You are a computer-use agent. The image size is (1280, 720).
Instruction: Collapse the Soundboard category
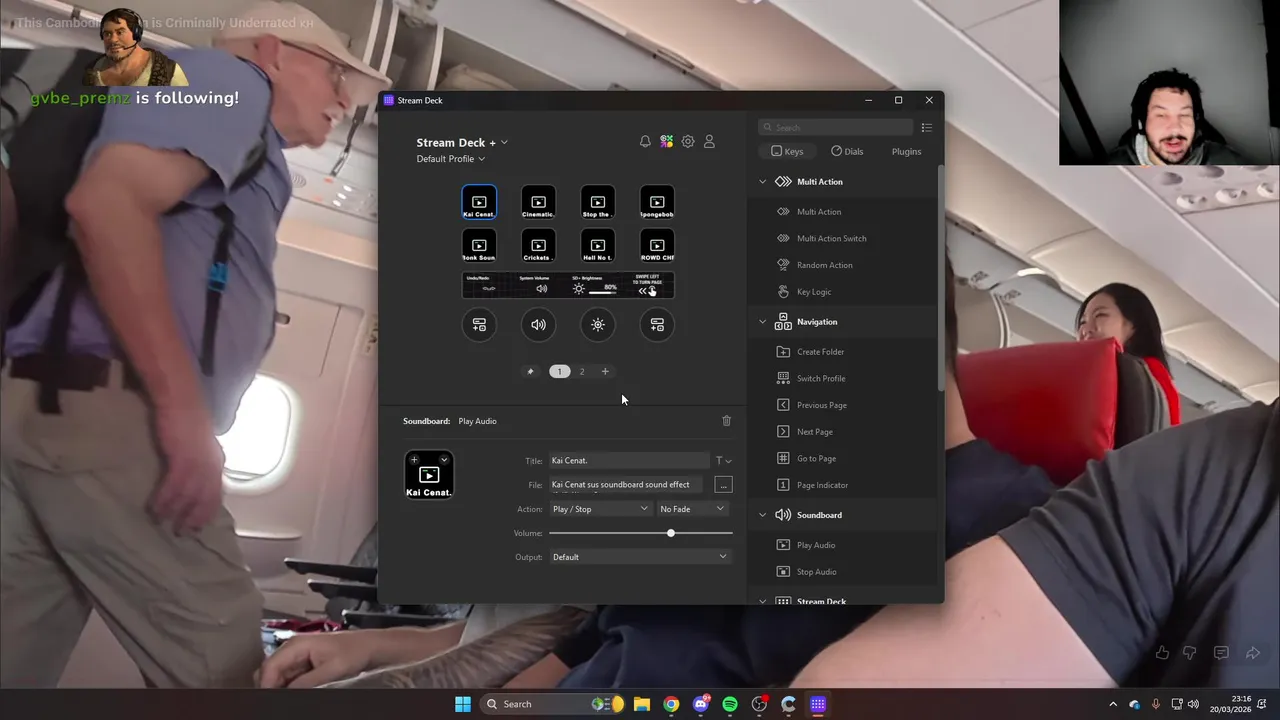pyautogui.click(x=763, y=515)
